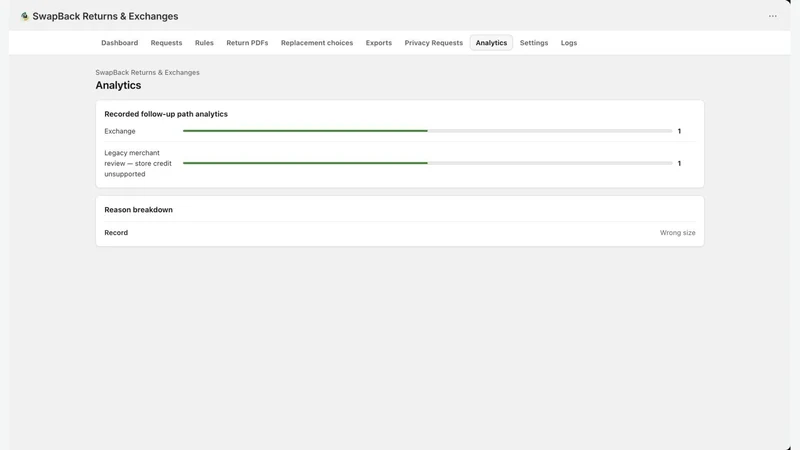Click the 'Recorded follow-up path analytics' heading
The height and width of the screenshot is (450, 800).
tap(166, 114)
